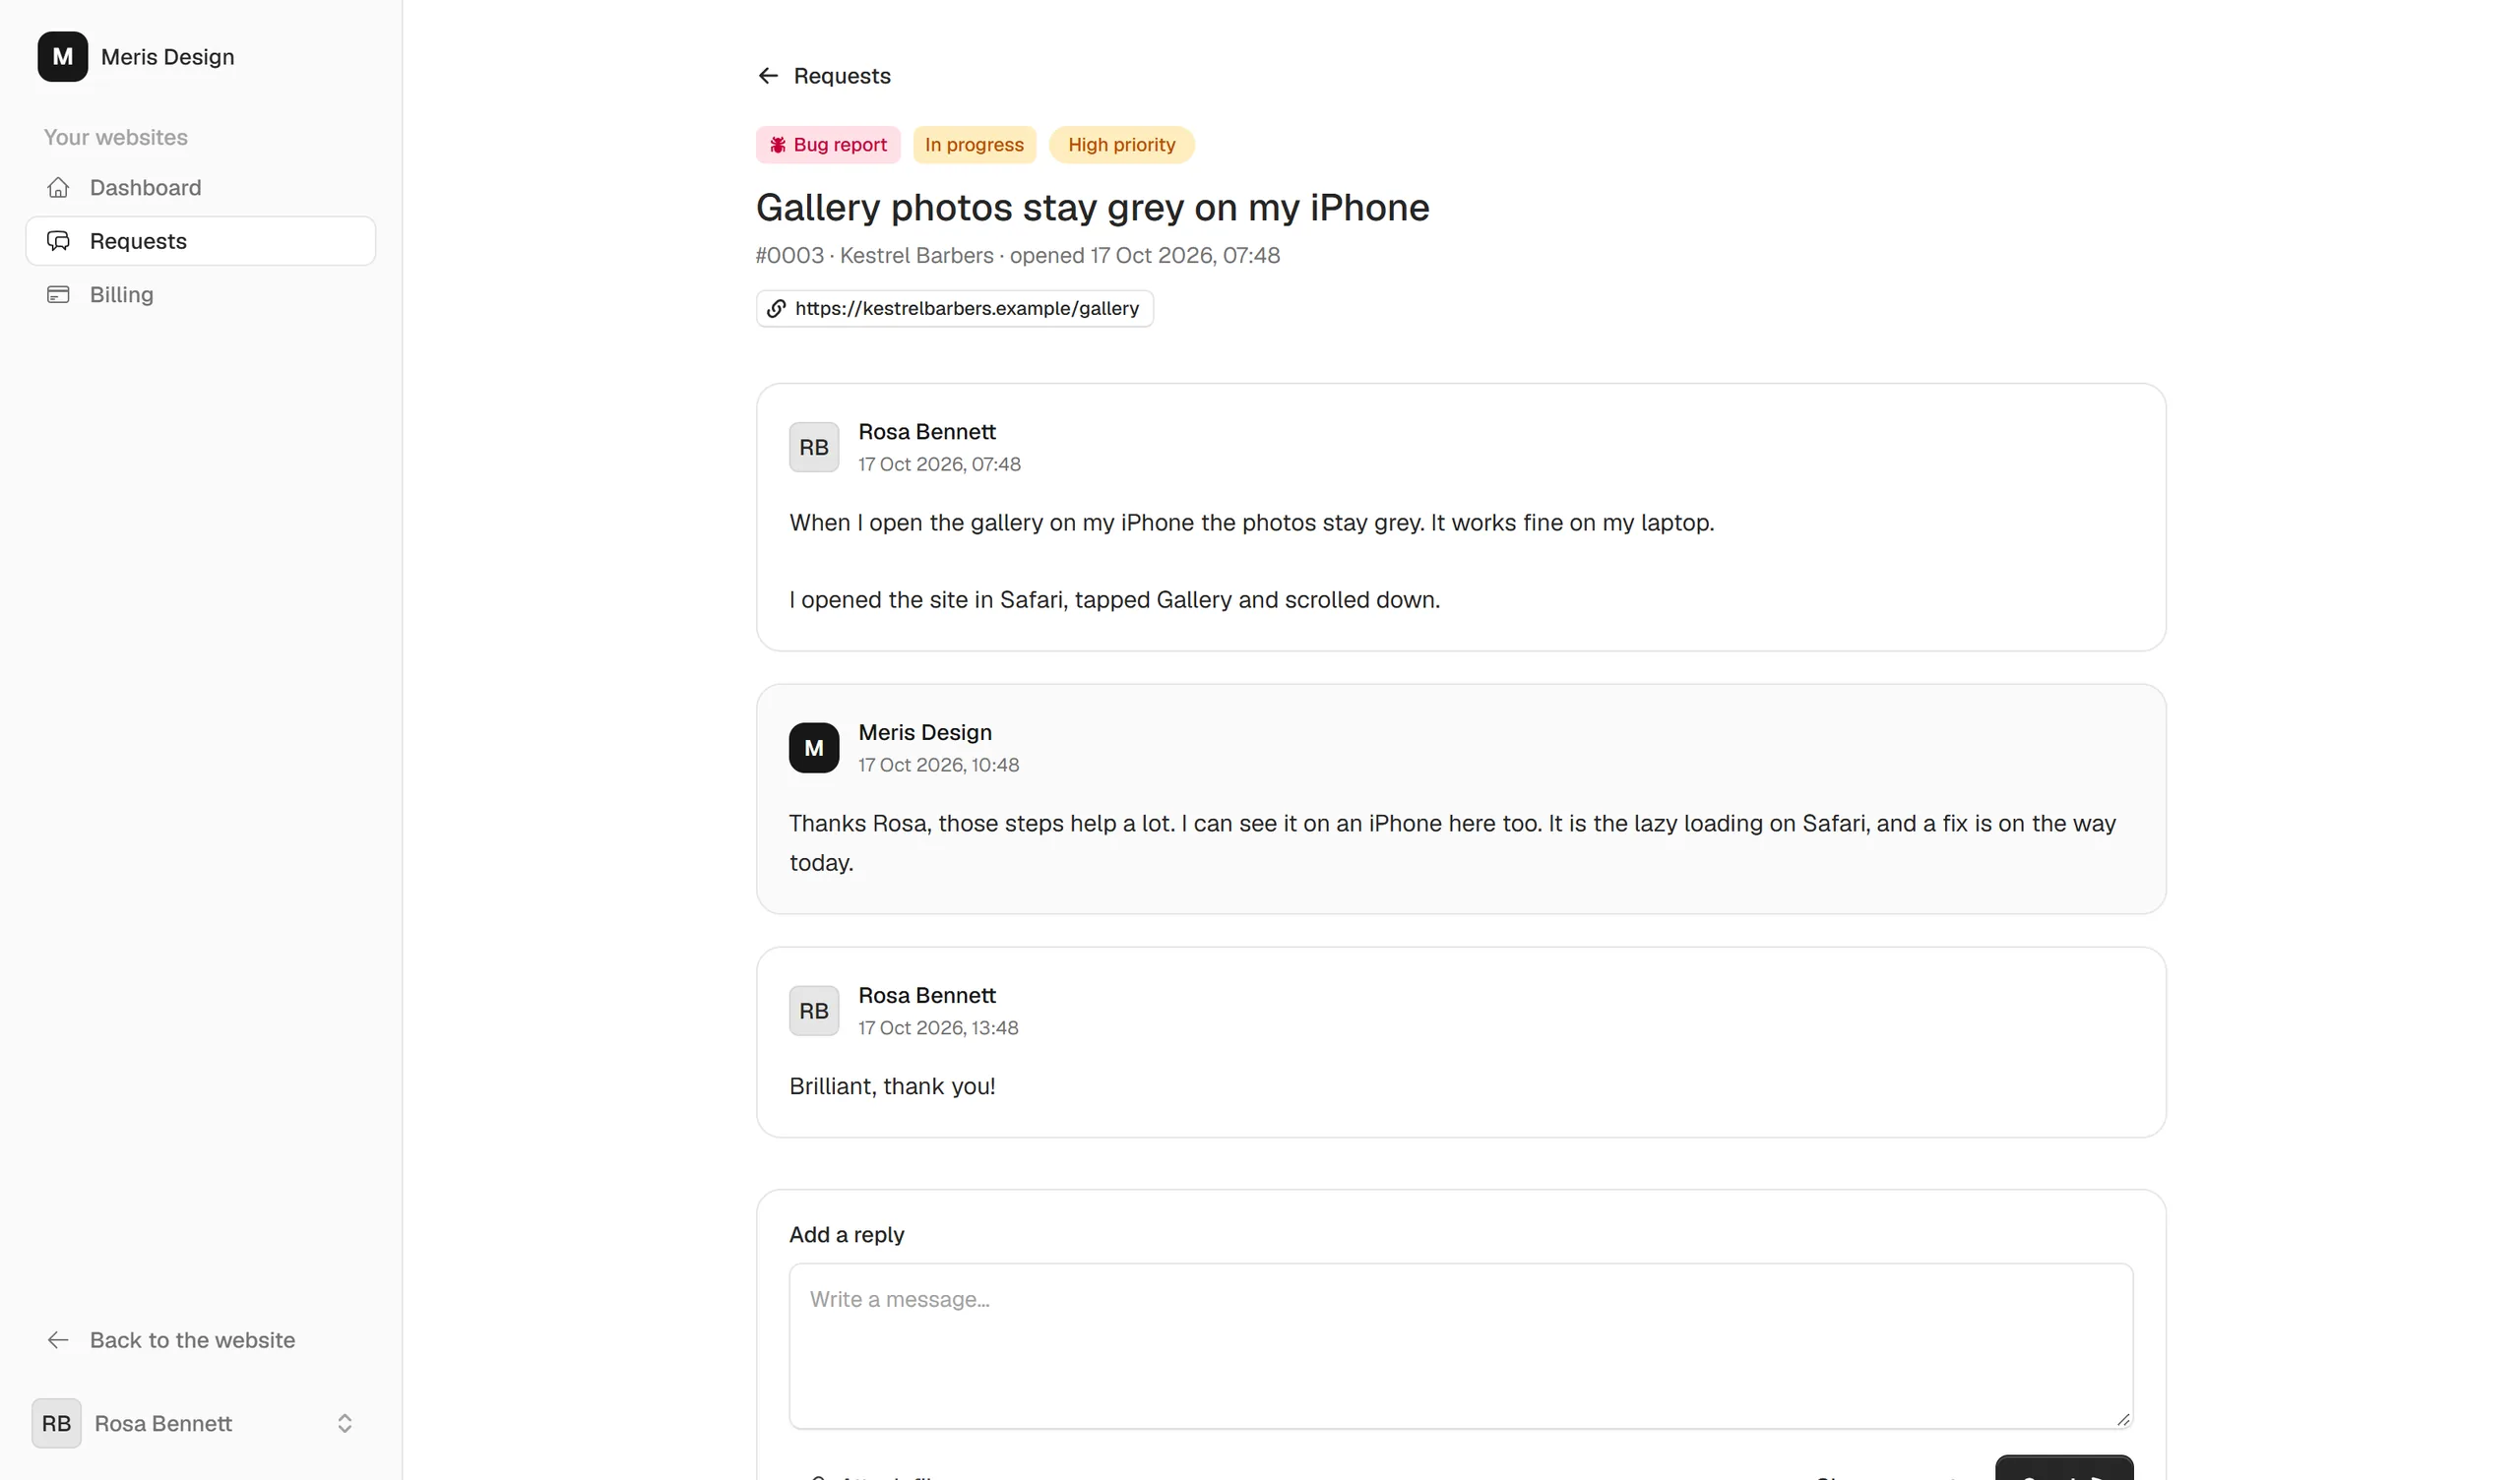Open Dashboard via the house icon
The image size is (2520, 1480).
[x=58, y=188]
